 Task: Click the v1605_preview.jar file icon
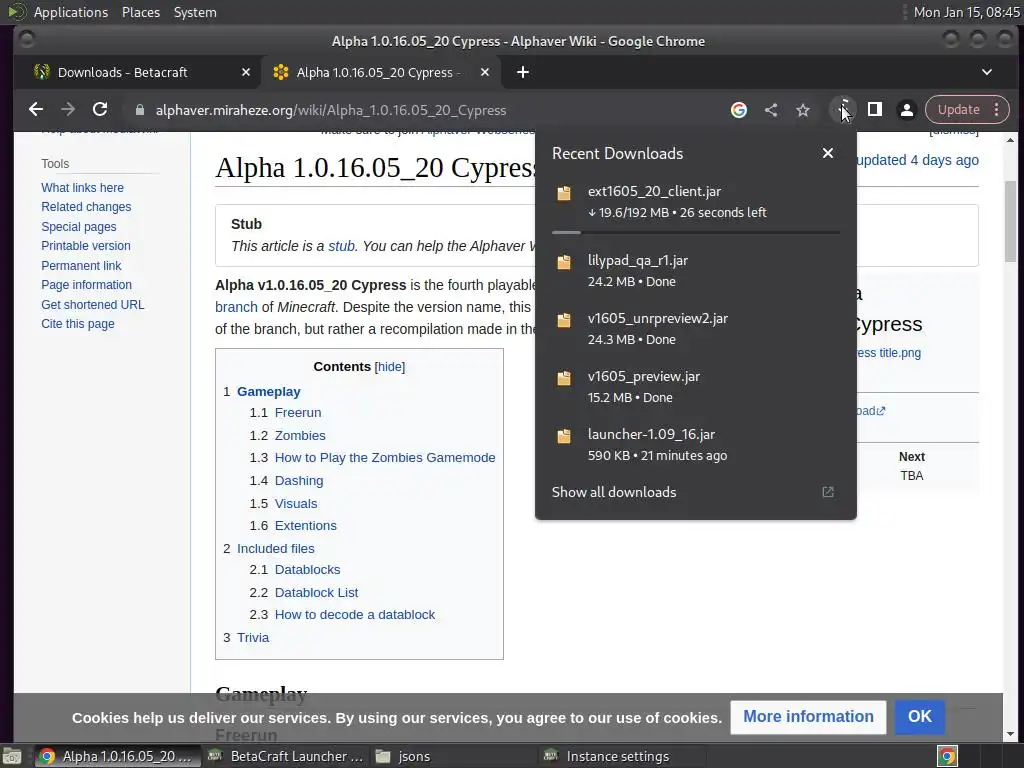[x=564, y=379]
